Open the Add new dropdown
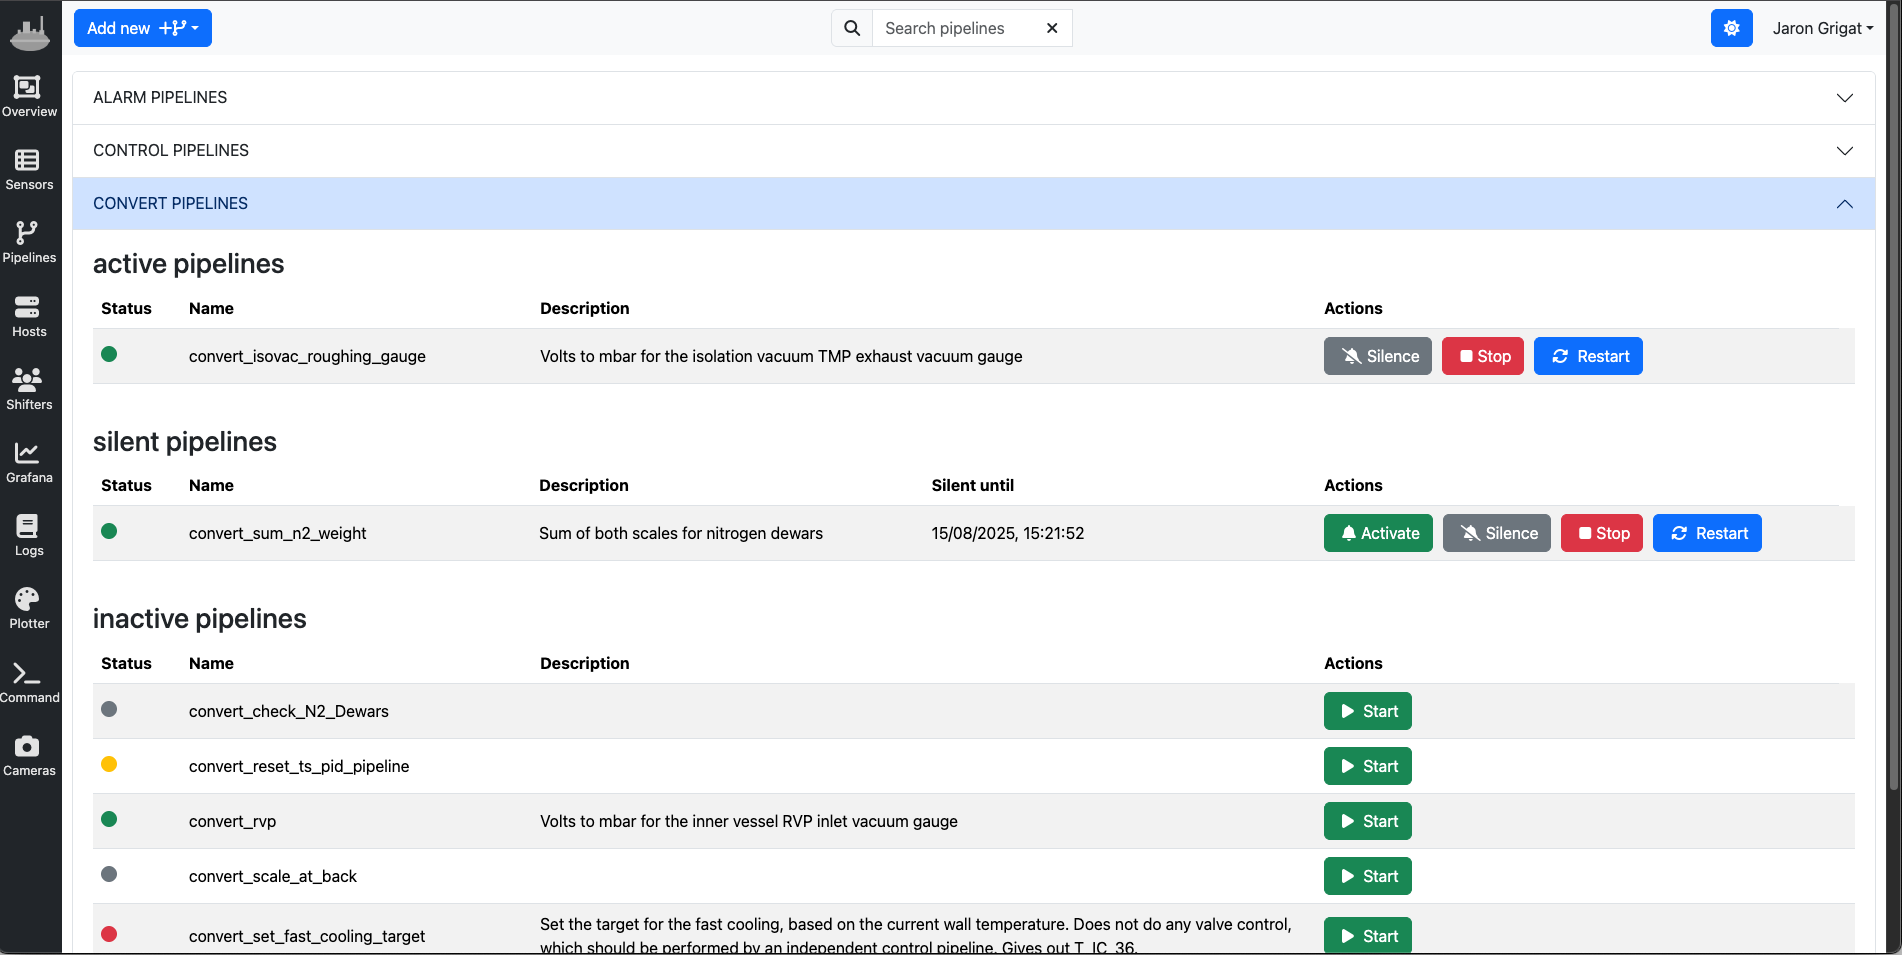The image size is (1902, 955). coord(143,28)
